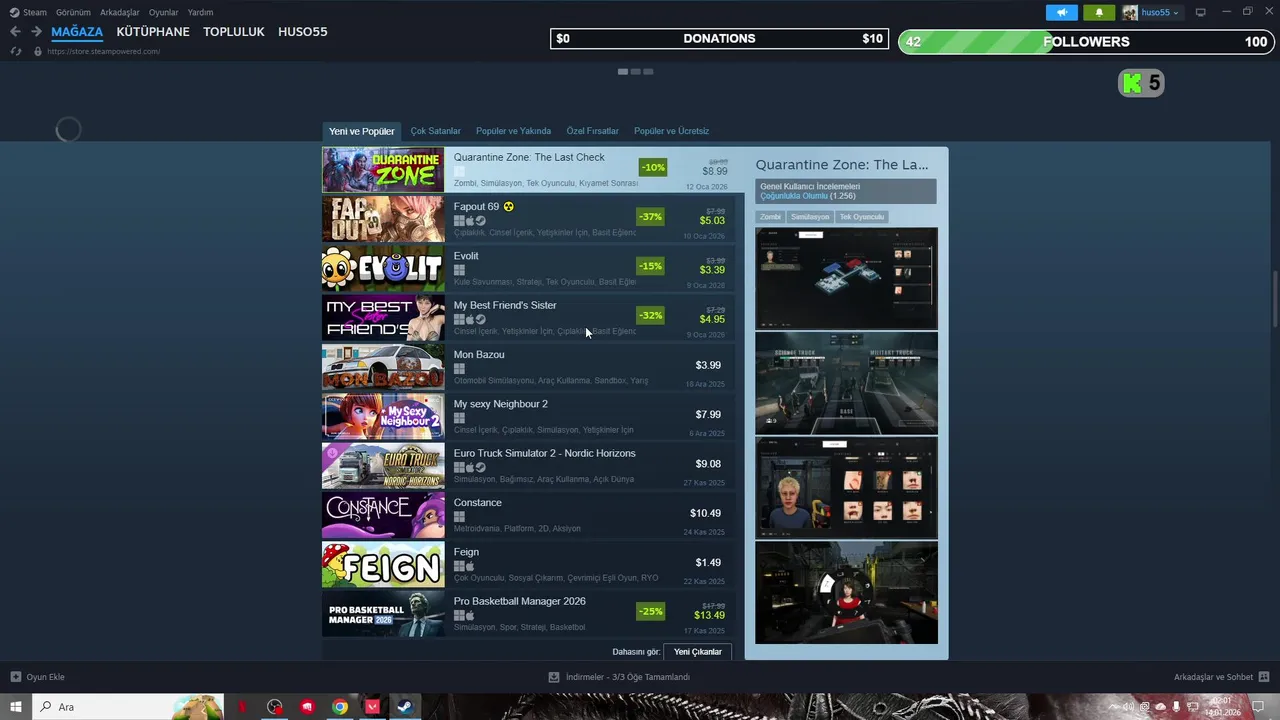1280x720 pixels.
Task: Click the Pro Basketball Manager capsule image
Action: [383, 614]
